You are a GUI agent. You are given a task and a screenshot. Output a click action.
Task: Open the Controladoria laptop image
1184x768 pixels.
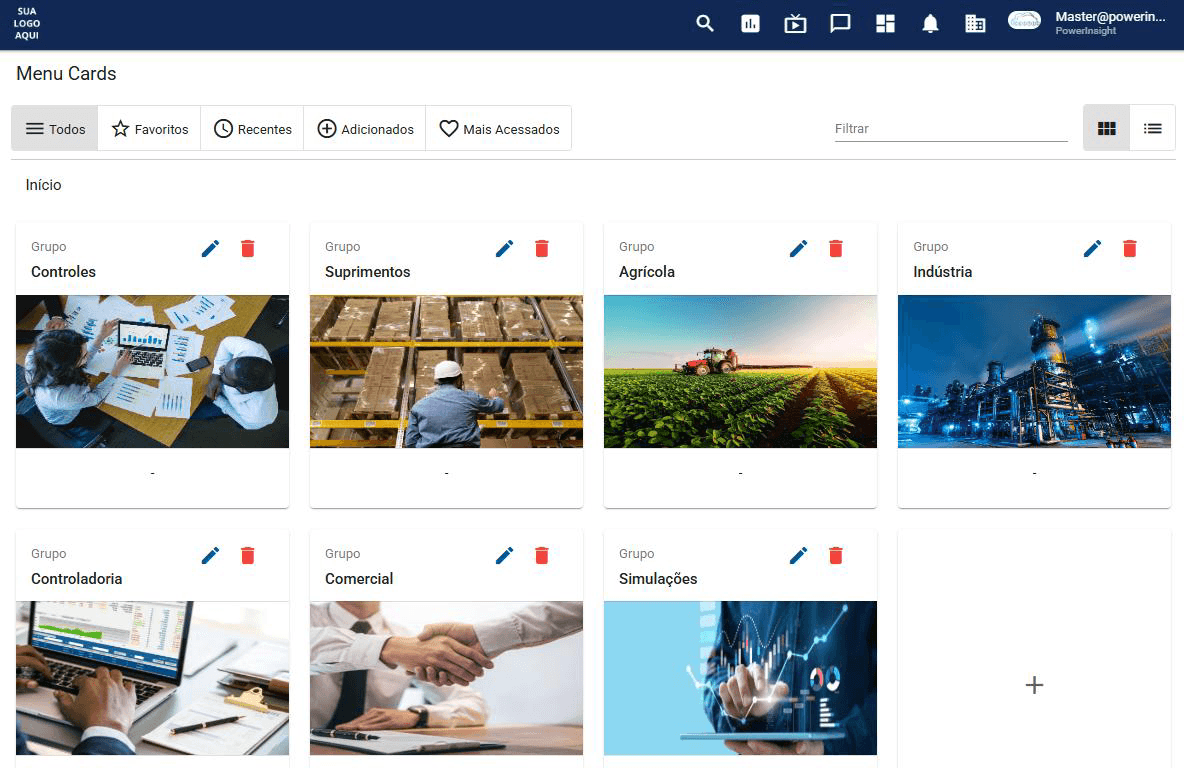point(153,678)
